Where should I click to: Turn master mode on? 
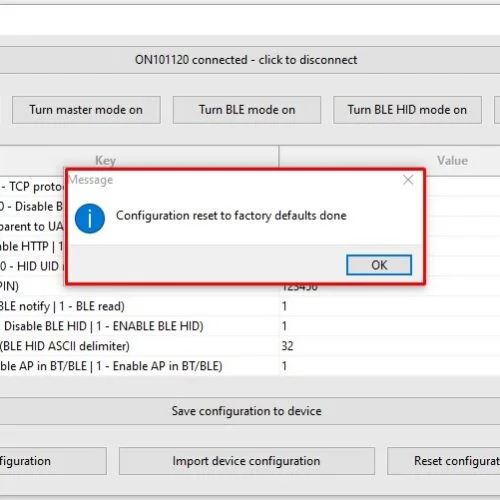coord(86,110)
